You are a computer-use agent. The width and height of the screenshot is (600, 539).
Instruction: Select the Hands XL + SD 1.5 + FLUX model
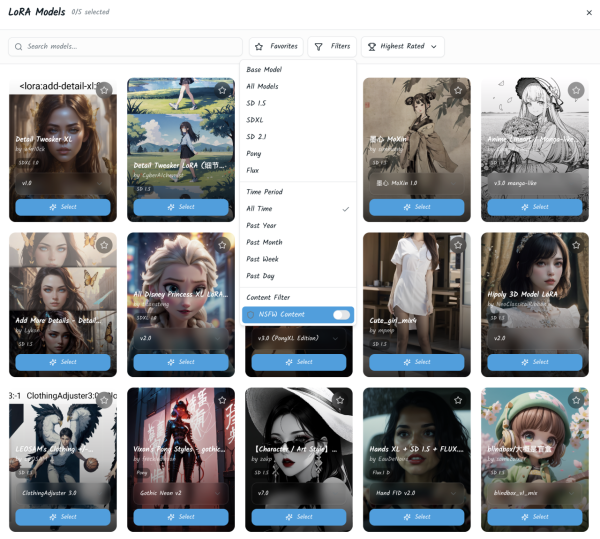click(417, 517)
